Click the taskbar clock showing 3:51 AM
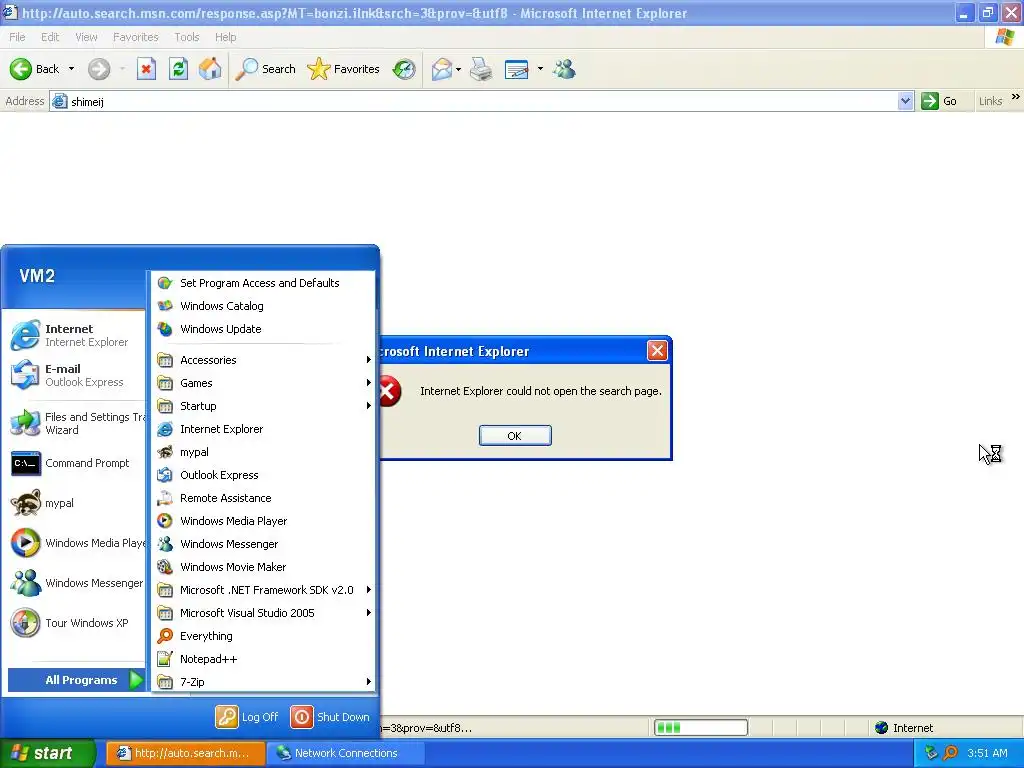Image resolution: width=1024 pixels, height=768 pixels. [987, 753]
